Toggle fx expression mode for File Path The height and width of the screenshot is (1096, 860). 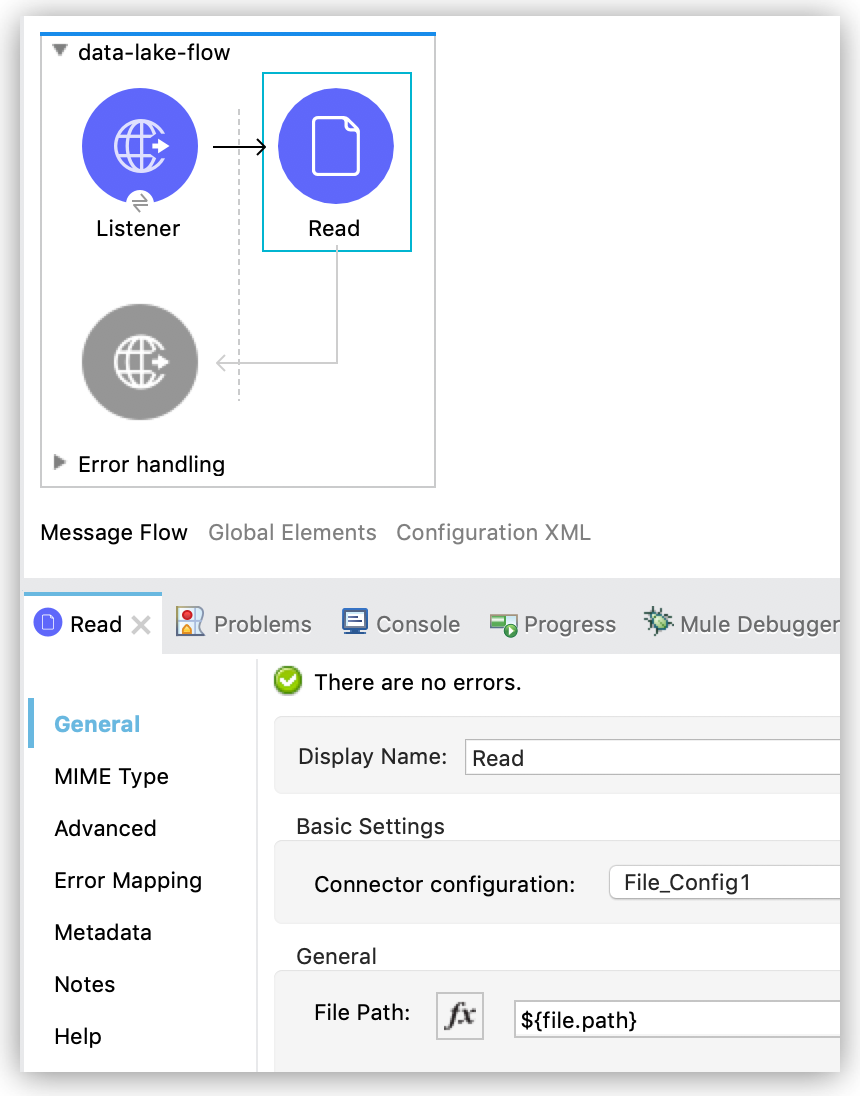459,1015
